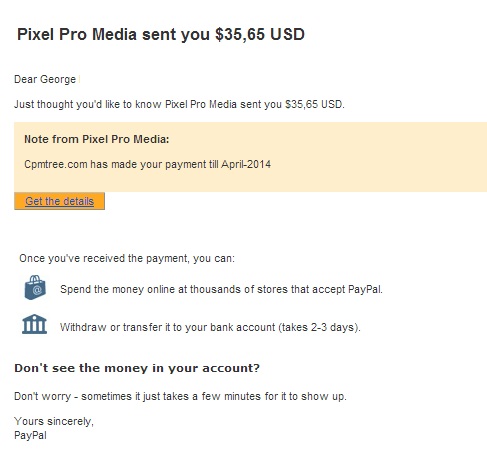Click the Don't worry sentence
Viewport: 487px width, 460px height.
(180, 396)
